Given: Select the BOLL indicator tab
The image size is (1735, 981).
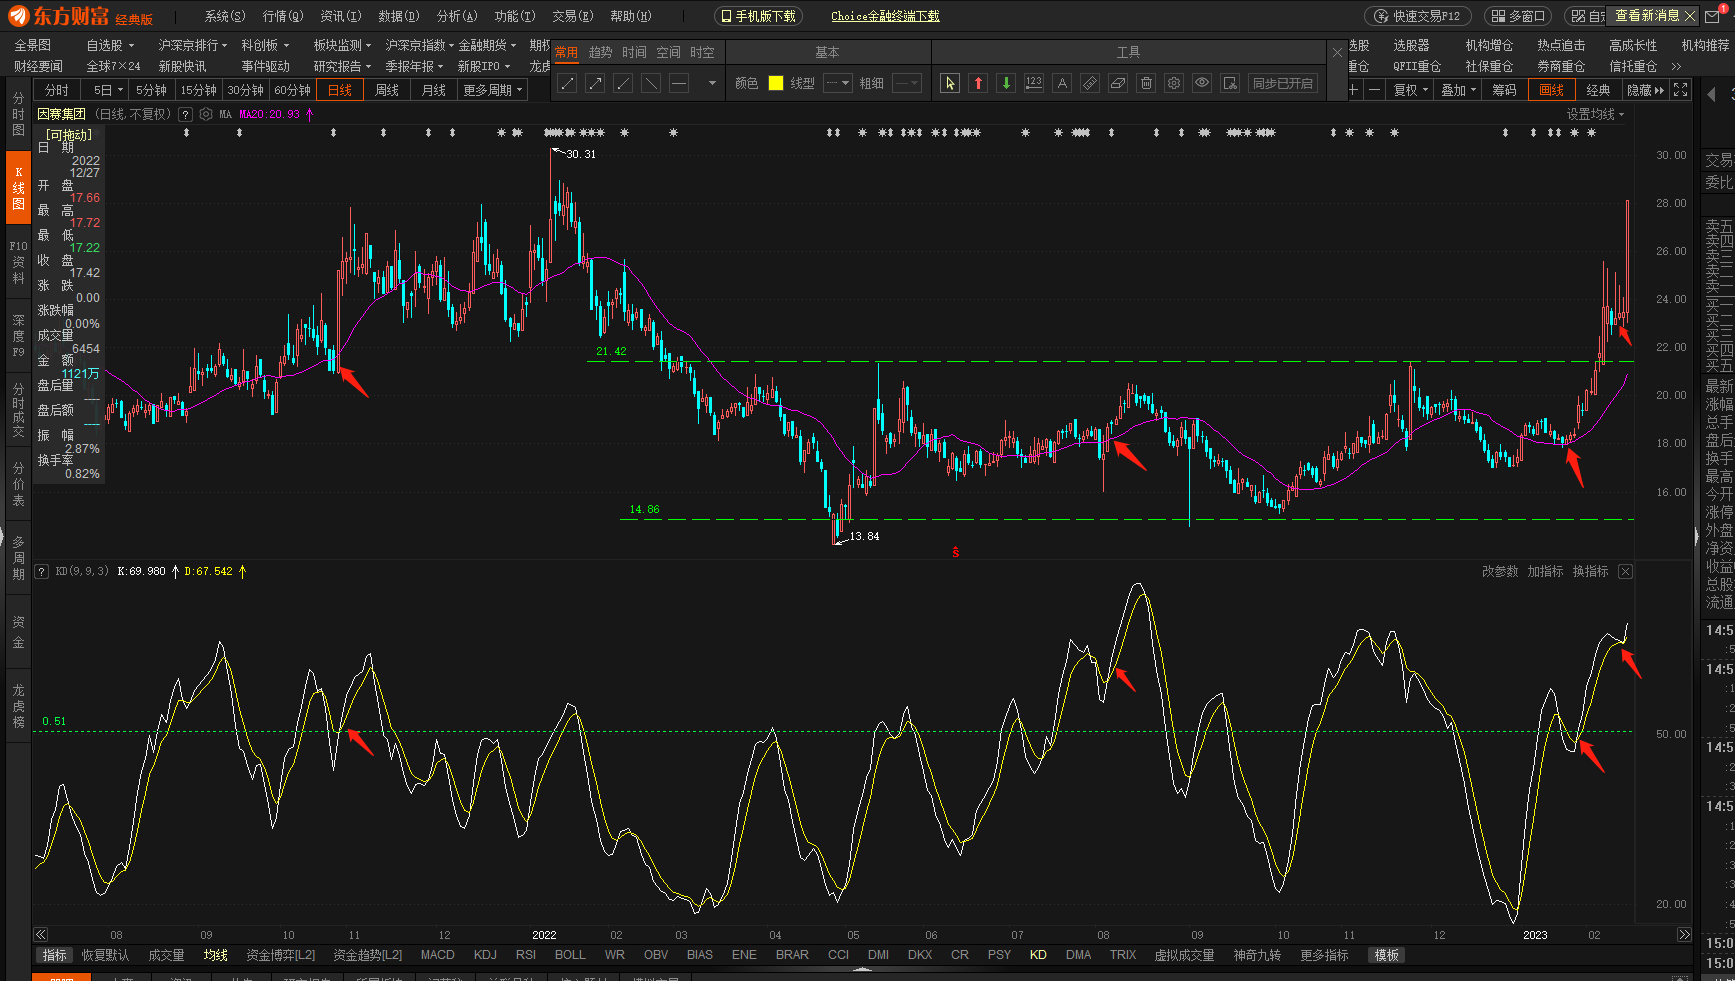Looking at the screenshot, I should click(570, 955).
